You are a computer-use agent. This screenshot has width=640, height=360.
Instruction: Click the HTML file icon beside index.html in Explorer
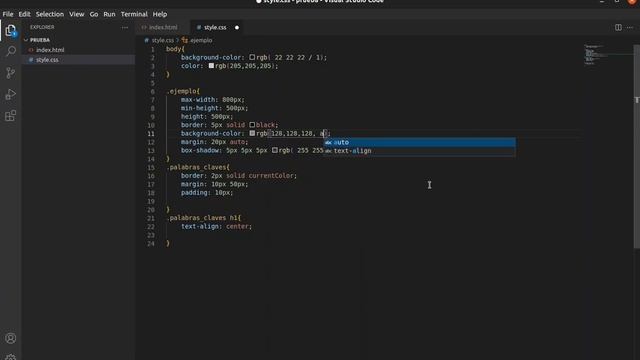pos(31,50)
